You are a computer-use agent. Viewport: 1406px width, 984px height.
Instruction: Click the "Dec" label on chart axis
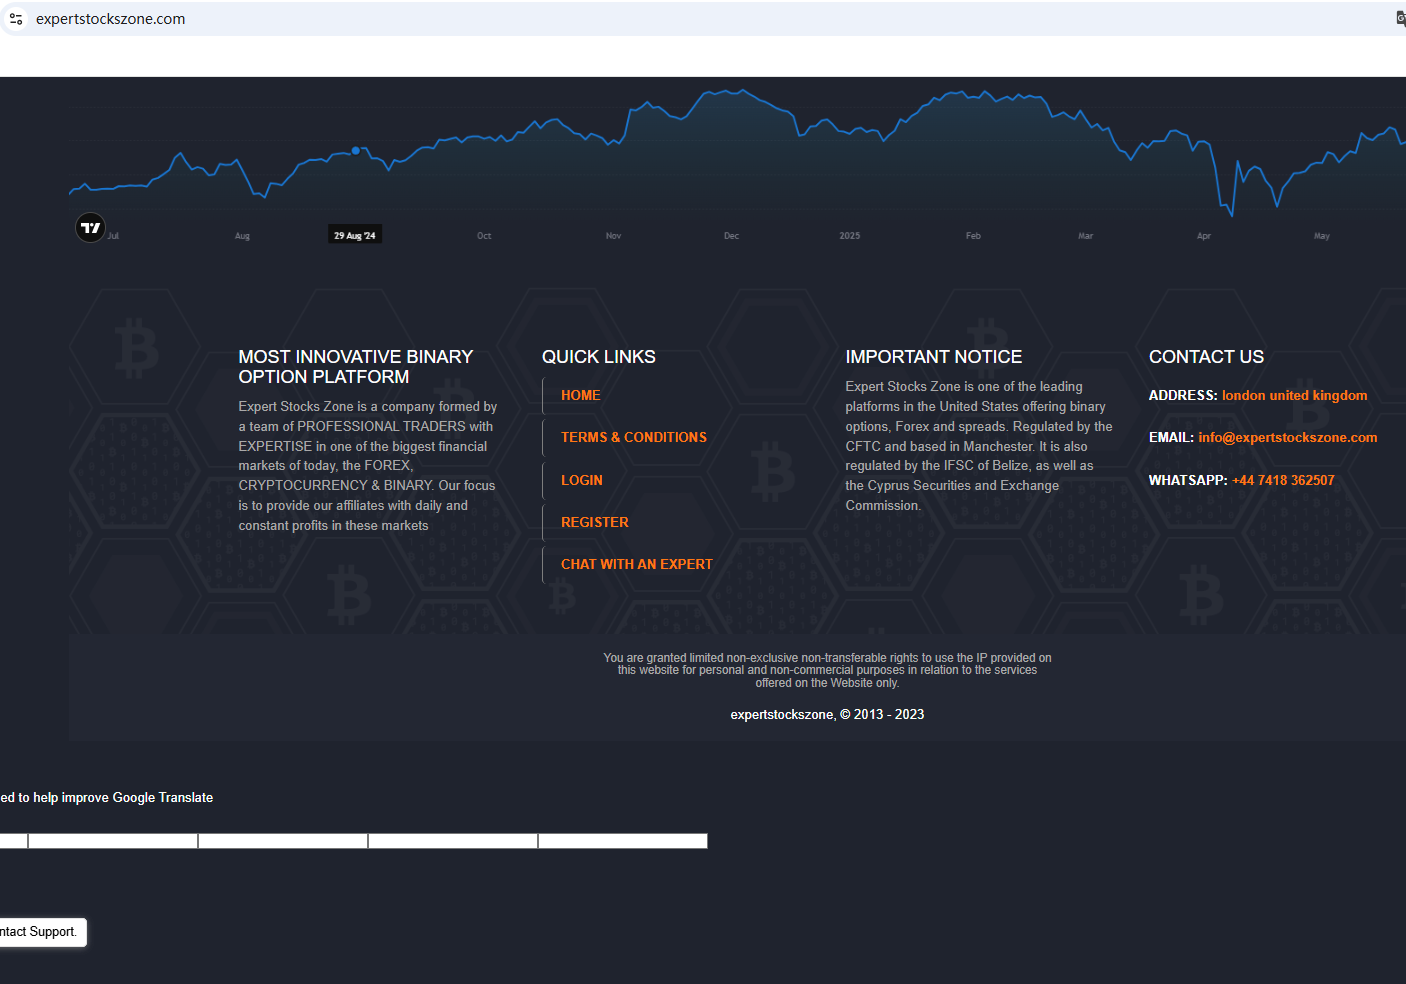coord(732,236)
